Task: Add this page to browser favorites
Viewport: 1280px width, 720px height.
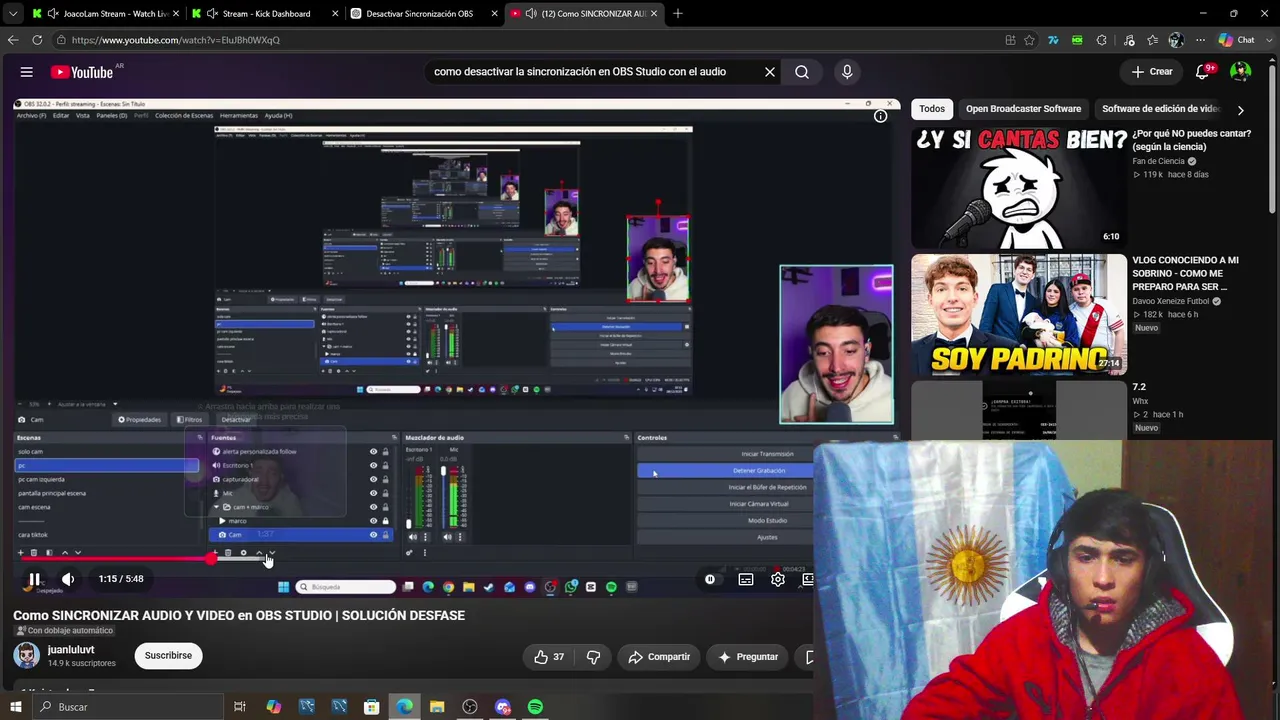Action: [x=1029, y=40]
